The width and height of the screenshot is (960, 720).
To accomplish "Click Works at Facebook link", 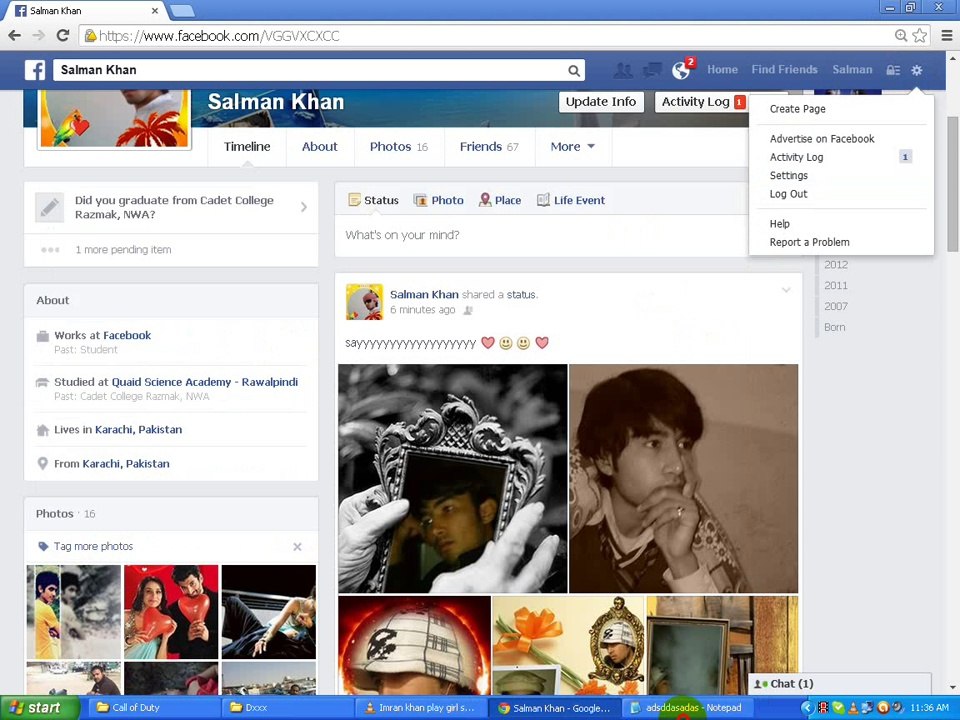I will point(127,336).
